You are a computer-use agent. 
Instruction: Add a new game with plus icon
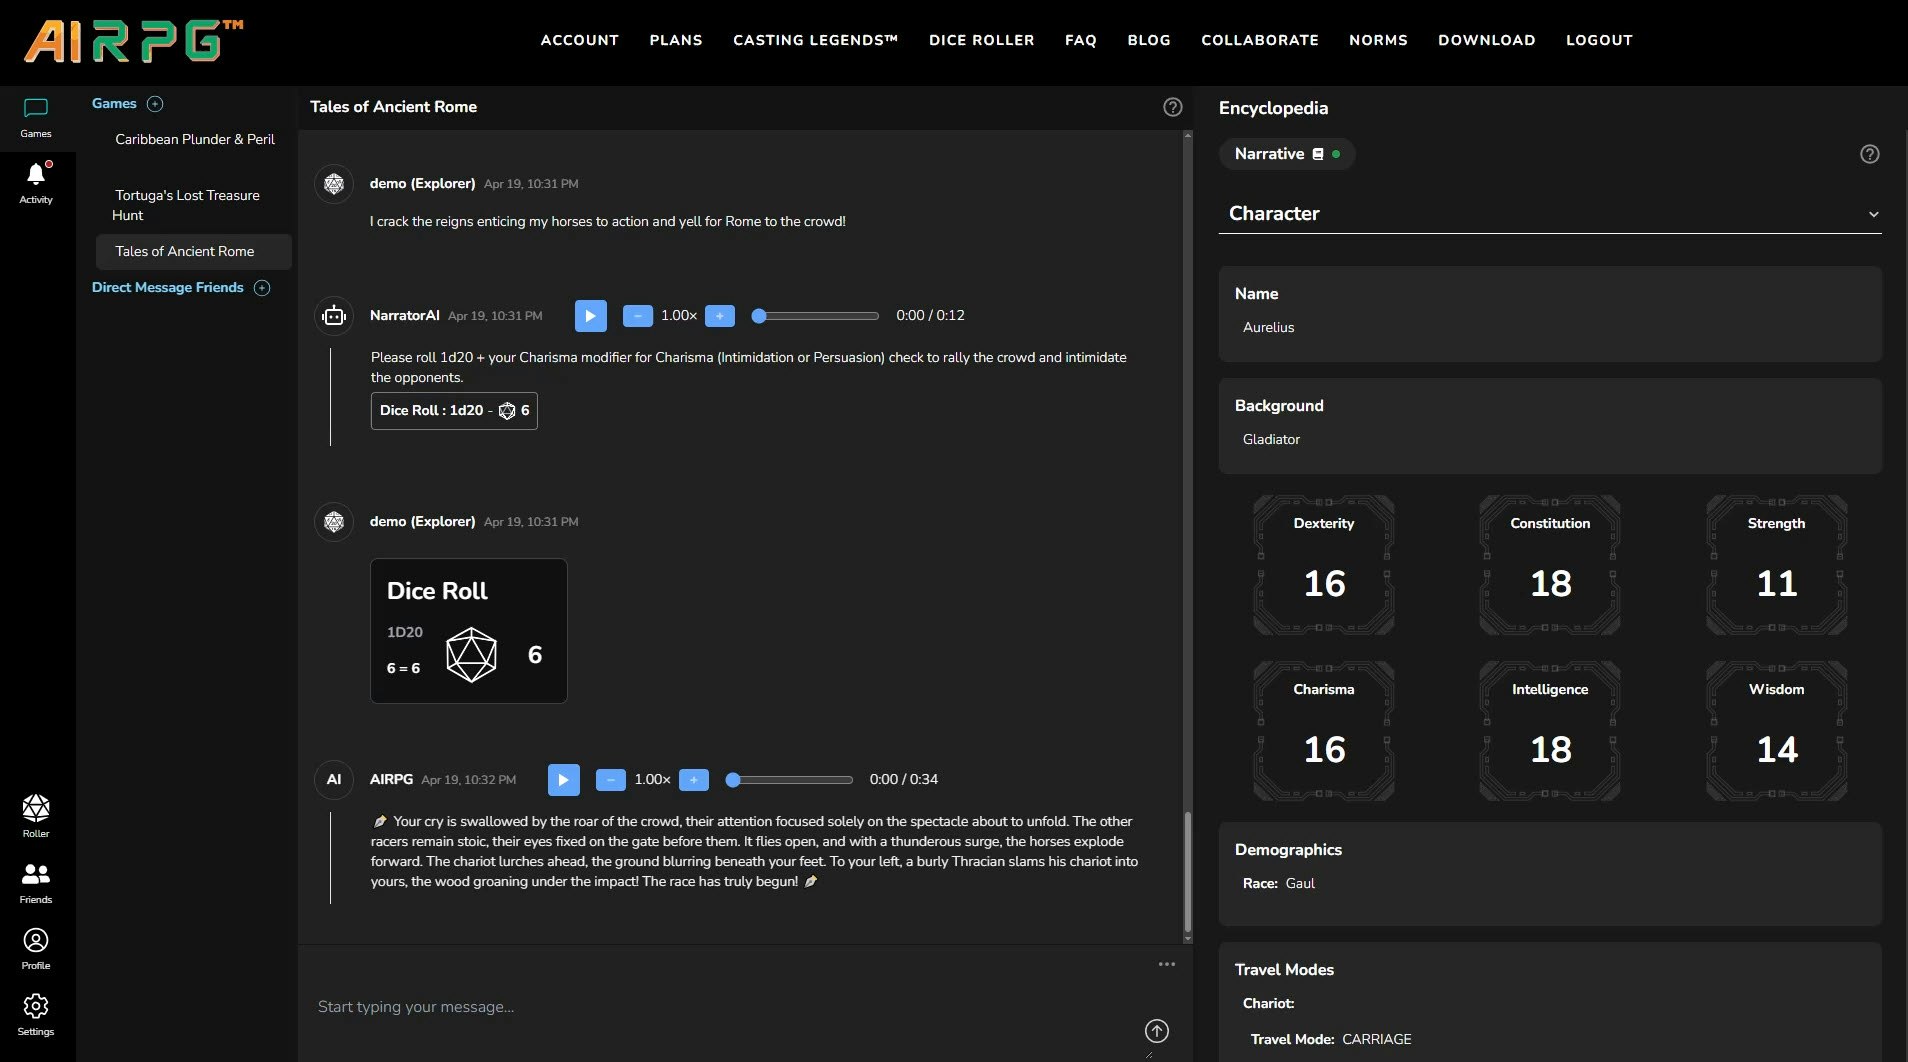pyautogui.click(x=155, y=104)
